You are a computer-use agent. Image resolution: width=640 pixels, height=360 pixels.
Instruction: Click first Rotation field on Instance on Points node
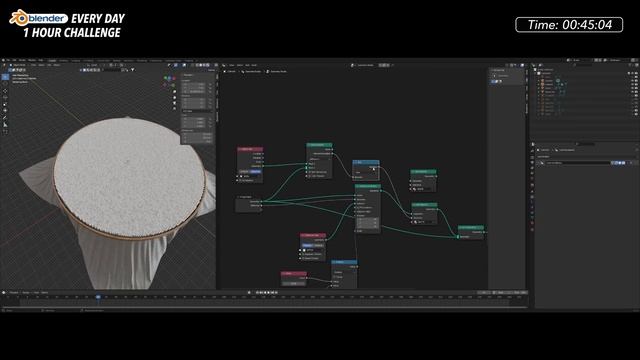click(367, 220)
